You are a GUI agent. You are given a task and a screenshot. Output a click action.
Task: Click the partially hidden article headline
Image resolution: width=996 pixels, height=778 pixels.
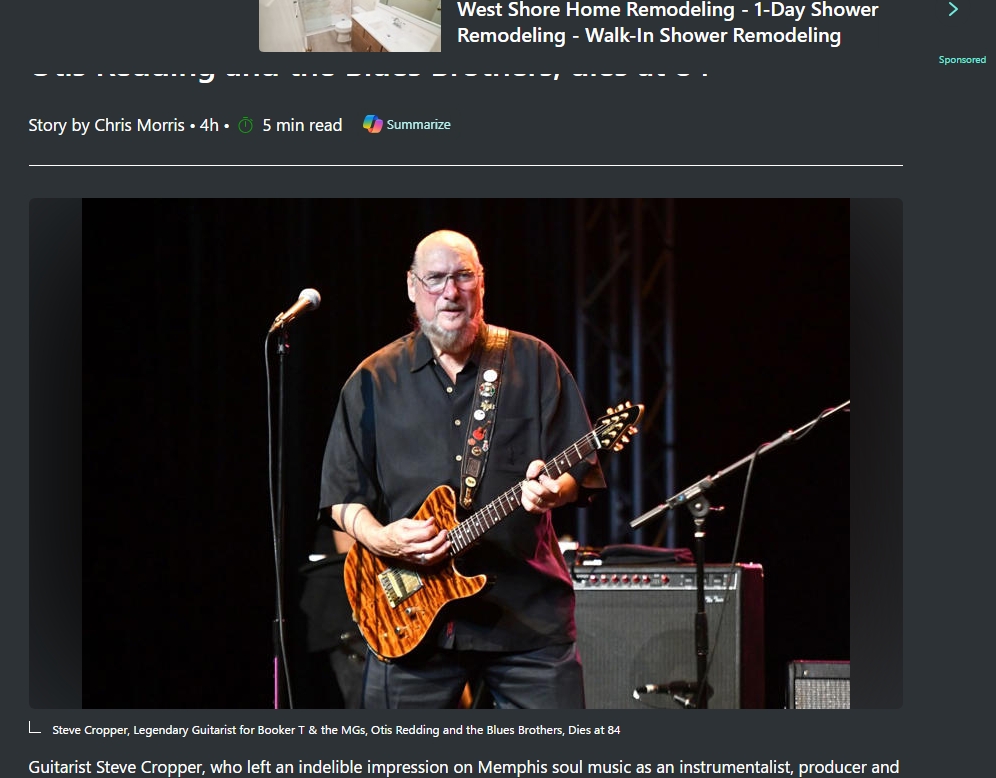tap(370, 69)
